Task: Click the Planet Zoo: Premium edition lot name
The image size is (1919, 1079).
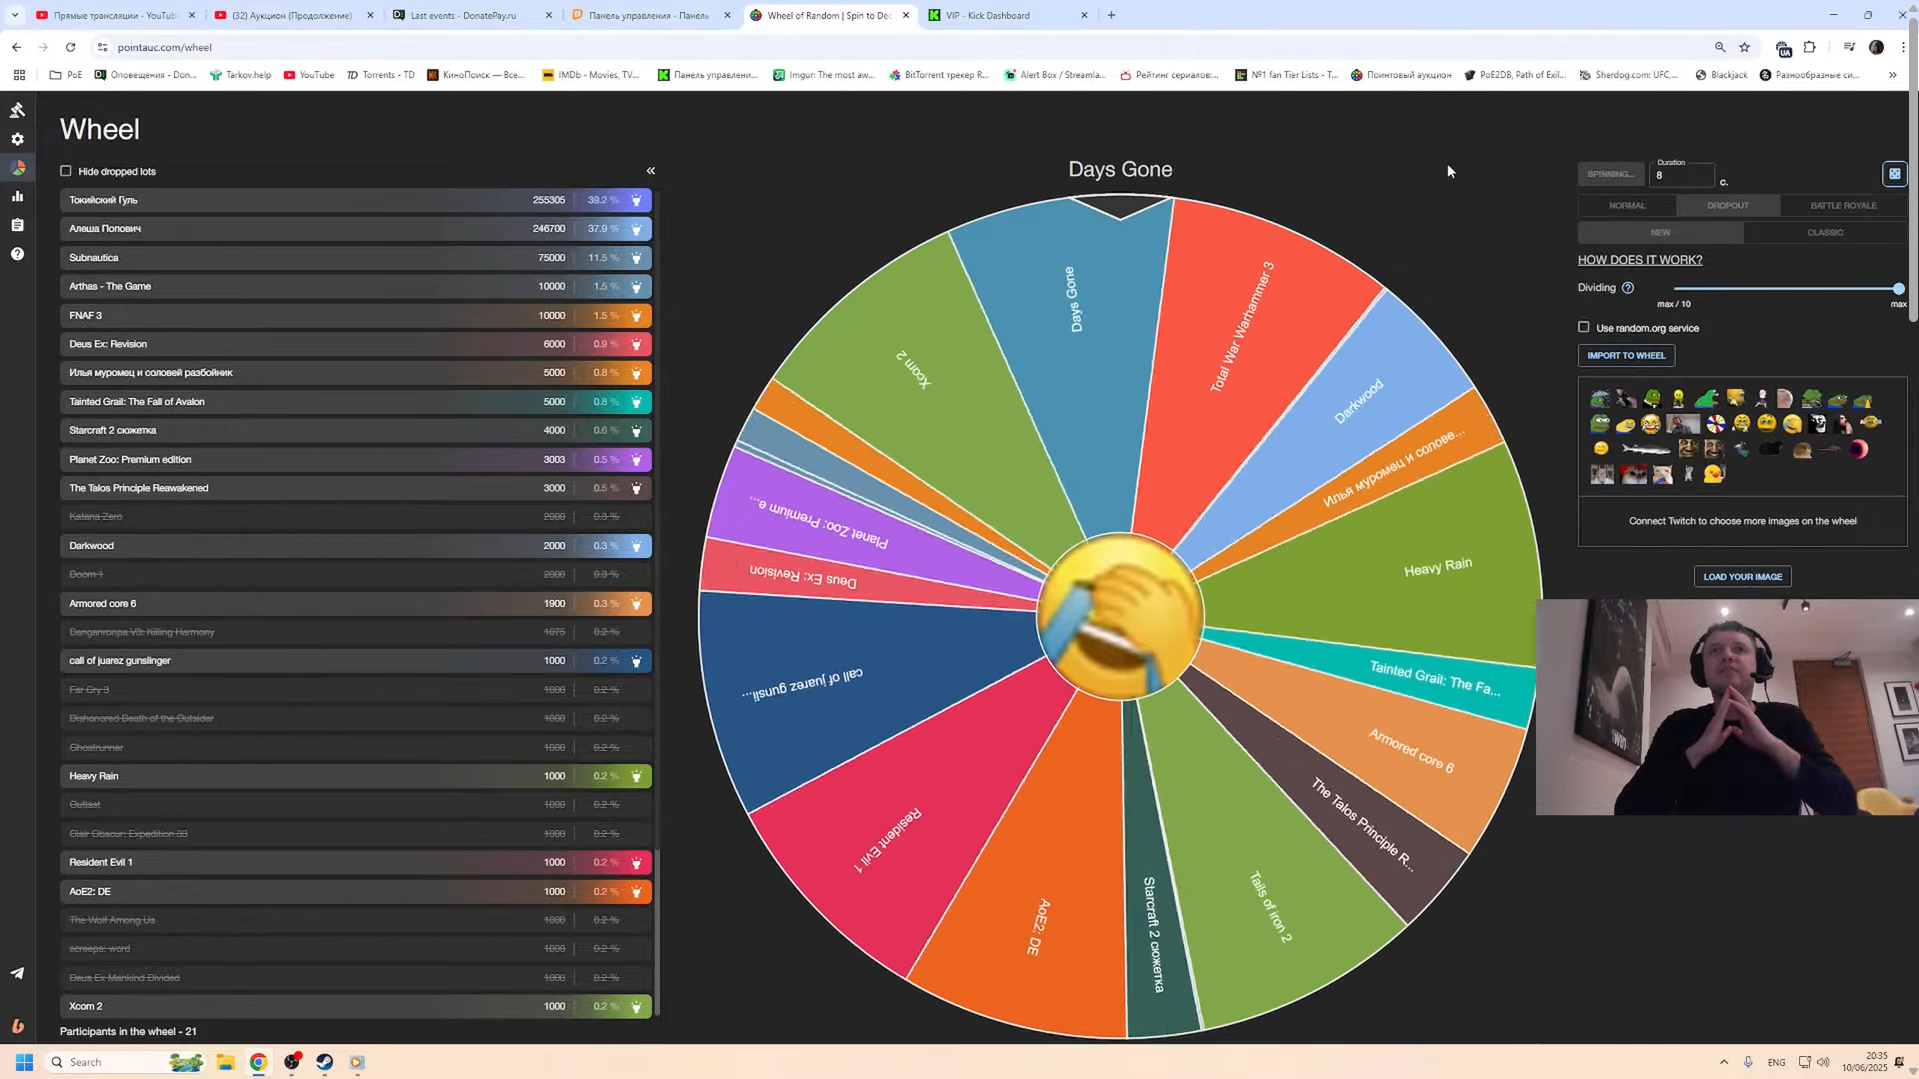Action: coord(130,460)
